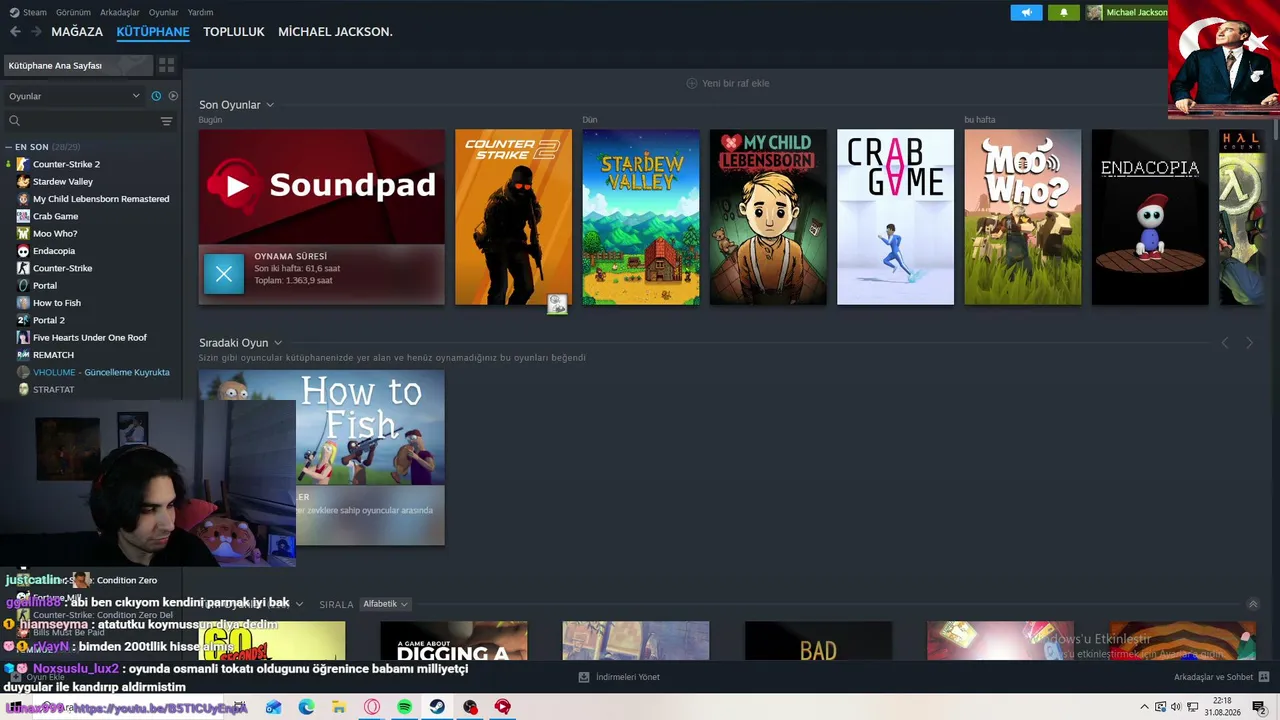Viewport: 1280px width, 720px height.
Task: Switch to the TOPLULUK tab
Action: pyautogui.click(x=234, y=32)
